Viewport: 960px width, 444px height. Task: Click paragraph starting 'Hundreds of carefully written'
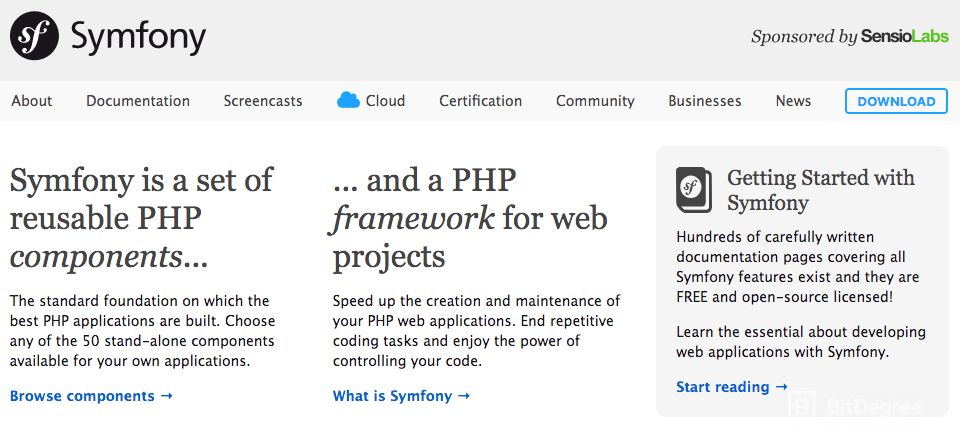click(798, 267)
